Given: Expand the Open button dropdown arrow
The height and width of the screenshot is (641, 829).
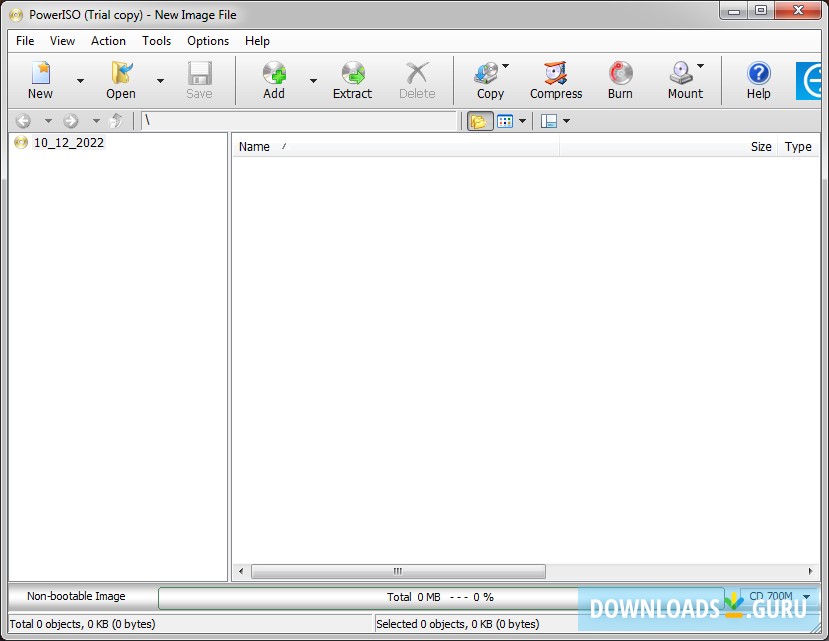Looking at the screenshot, I should (160, 81).
